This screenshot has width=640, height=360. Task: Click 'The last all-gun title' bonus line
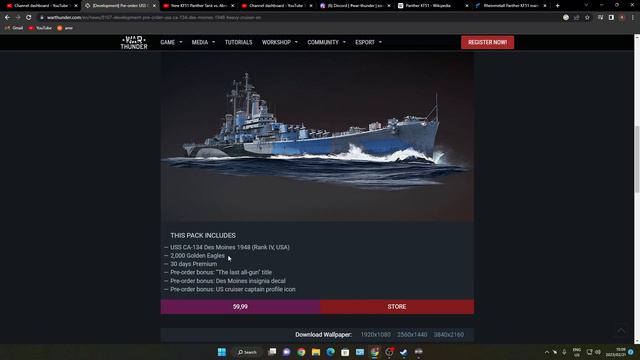(221, 272)
